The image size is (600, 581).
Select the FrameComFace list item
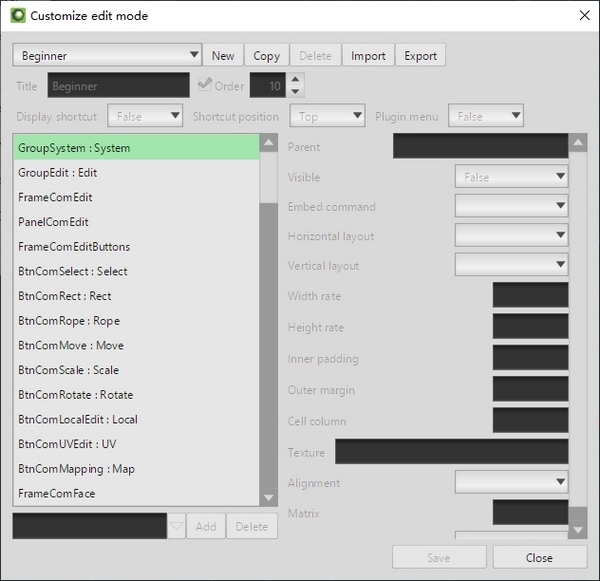137,493
